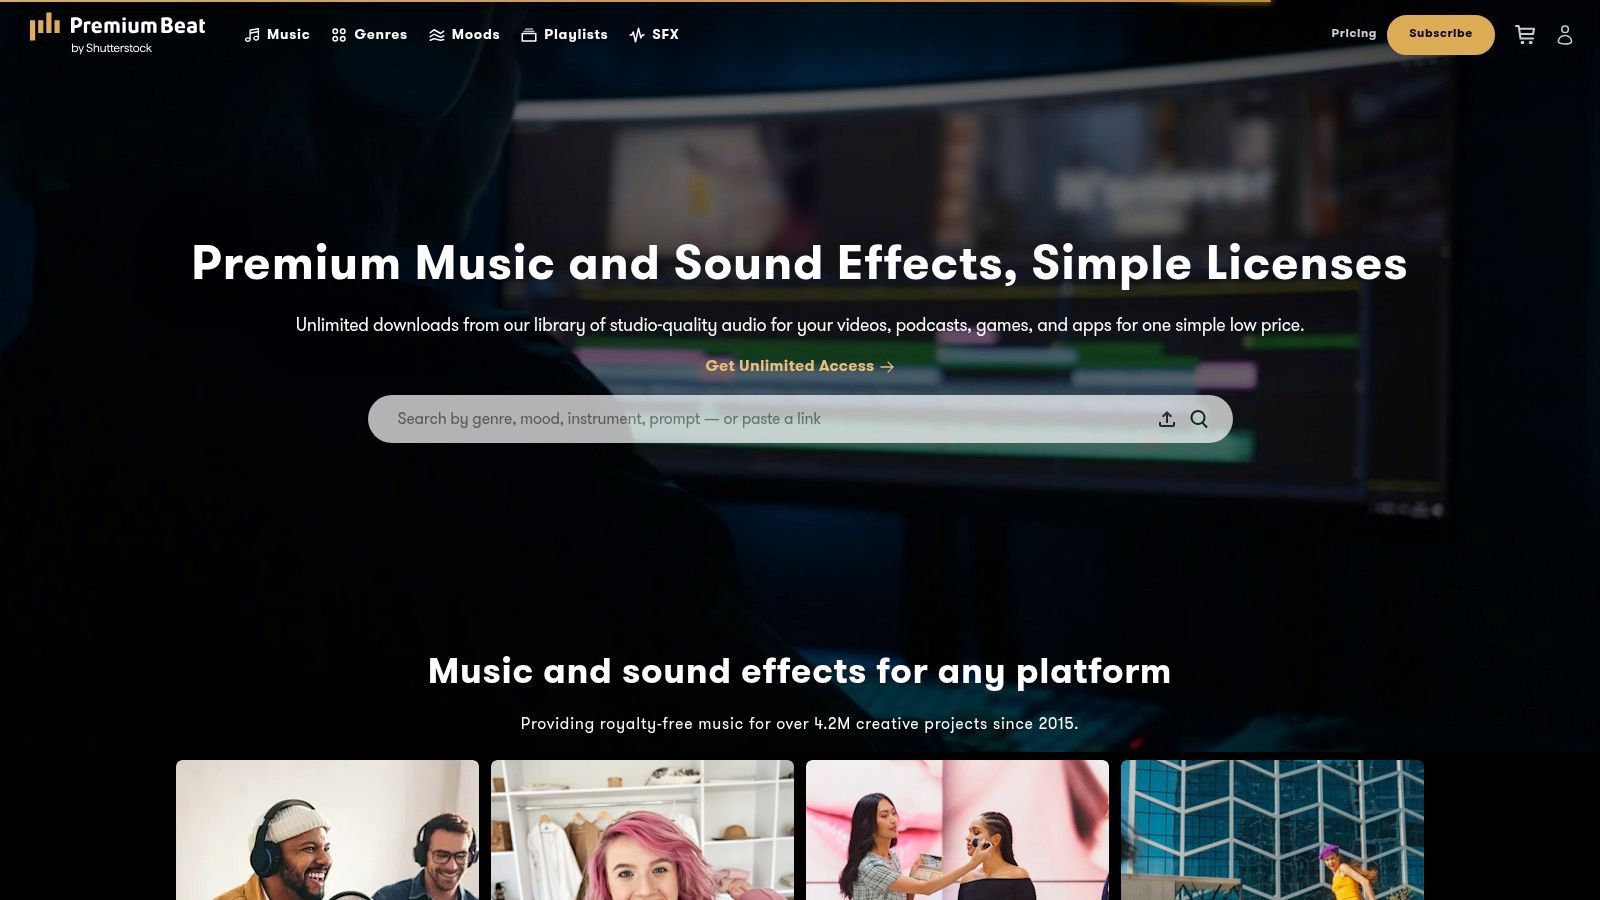Image resolution: width=1600 pixels, height=900 pixels.
Task: Click the pink-haired creator video thumbnail
Action: click(642, 830)
